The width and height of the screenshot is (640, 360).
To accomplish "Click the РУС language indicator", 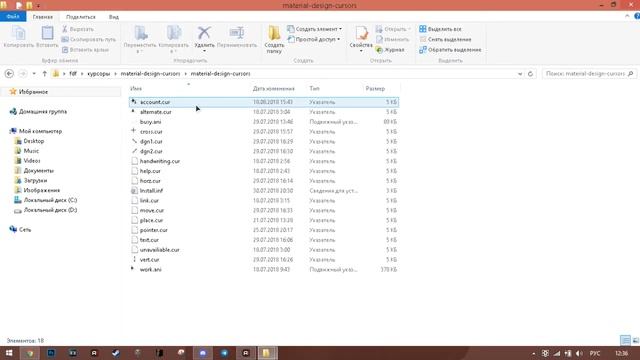I will tap(595, 353).
